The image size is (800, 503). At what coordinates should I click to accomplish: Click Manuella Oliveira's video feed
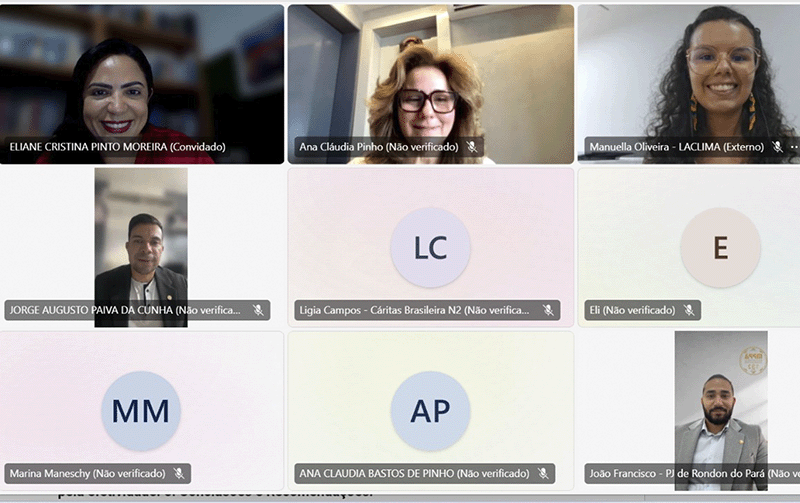click(689, 84)
